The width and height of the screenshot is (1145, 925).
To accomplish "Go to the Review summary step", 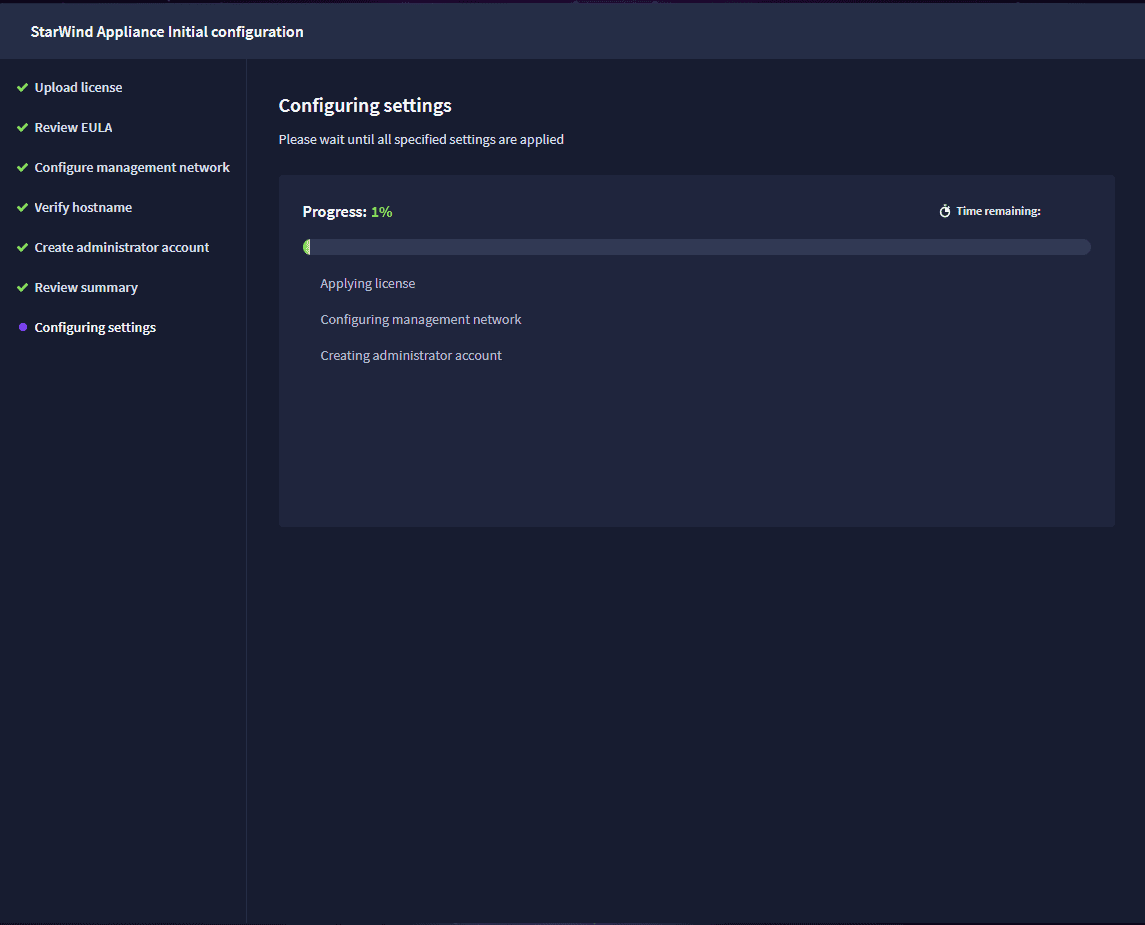I will tap(86, 288).
